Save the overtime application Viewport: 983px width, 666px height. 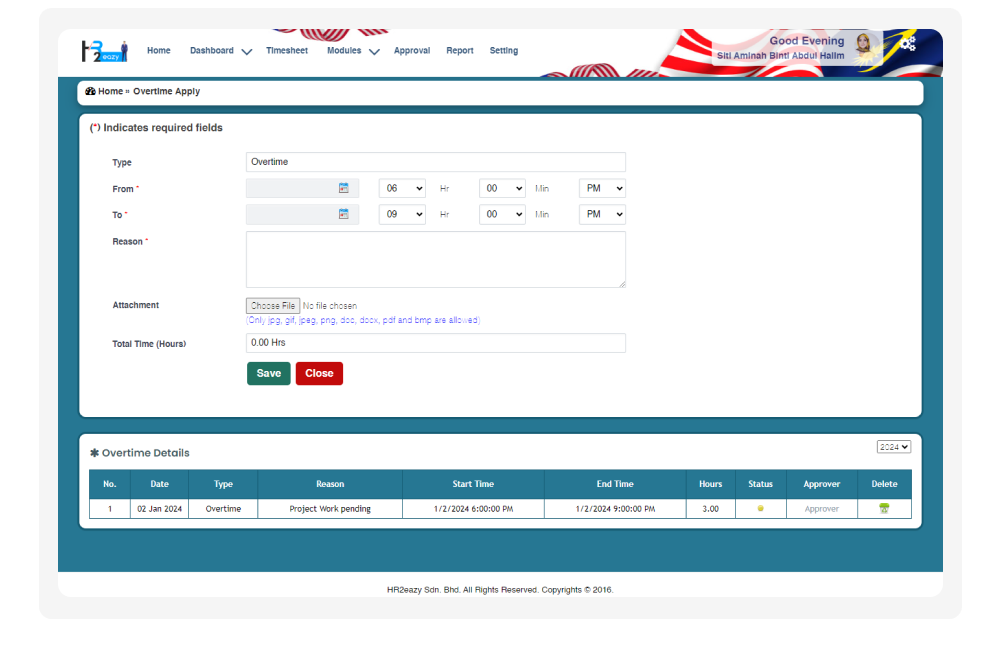click(268, 373)
